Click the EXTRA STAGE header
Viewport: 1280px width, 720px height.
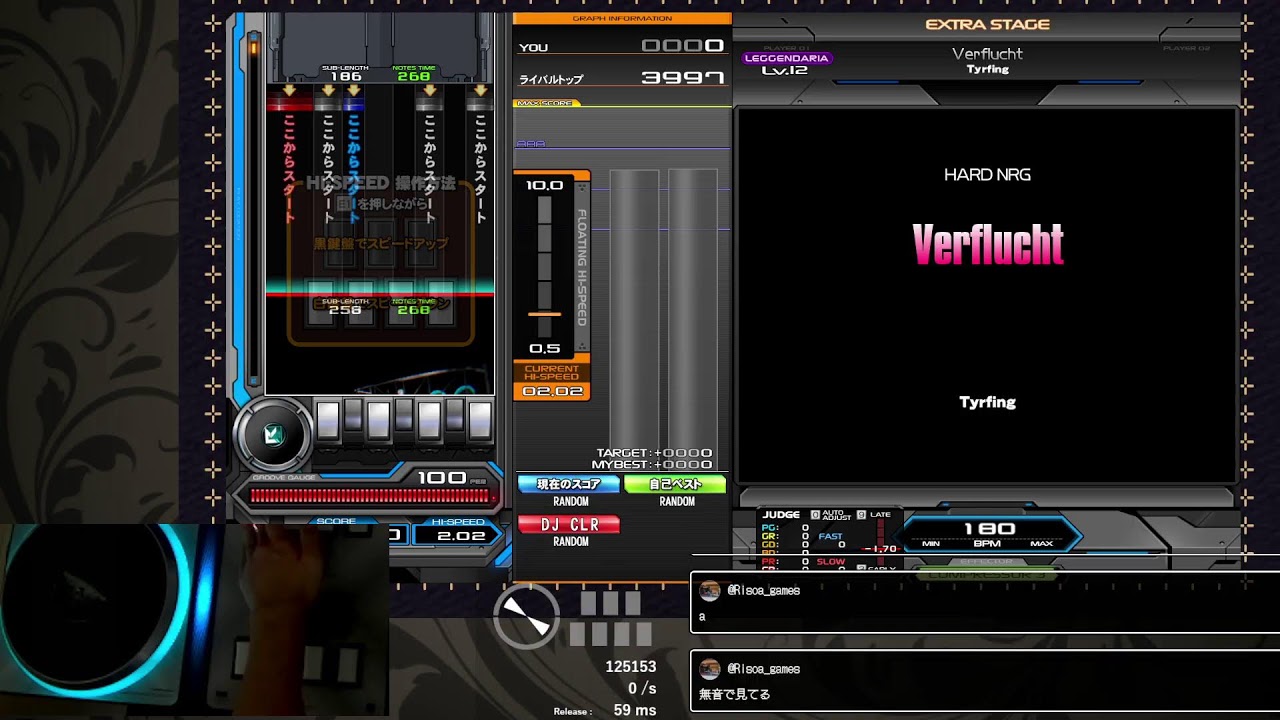pyautogui.click(x=987, y=24)
